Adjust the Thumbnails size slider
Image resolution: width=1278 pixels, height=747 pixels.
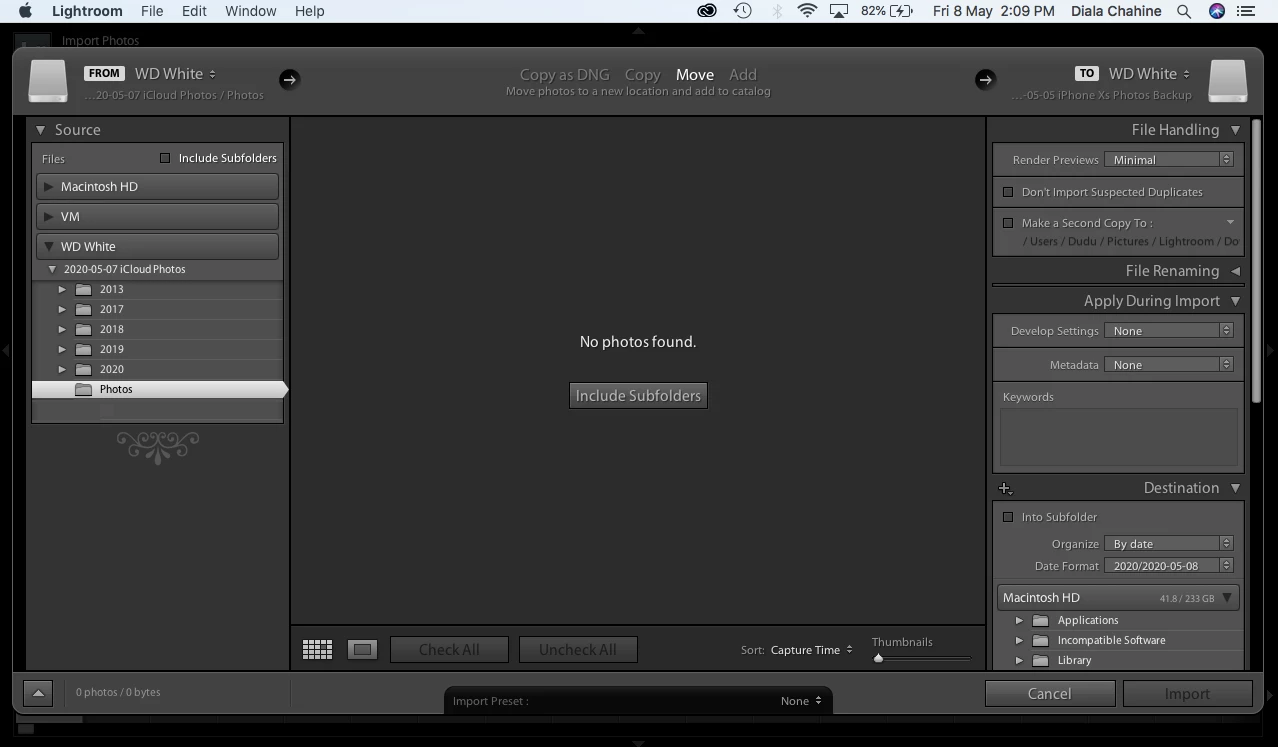pos(879,658)
